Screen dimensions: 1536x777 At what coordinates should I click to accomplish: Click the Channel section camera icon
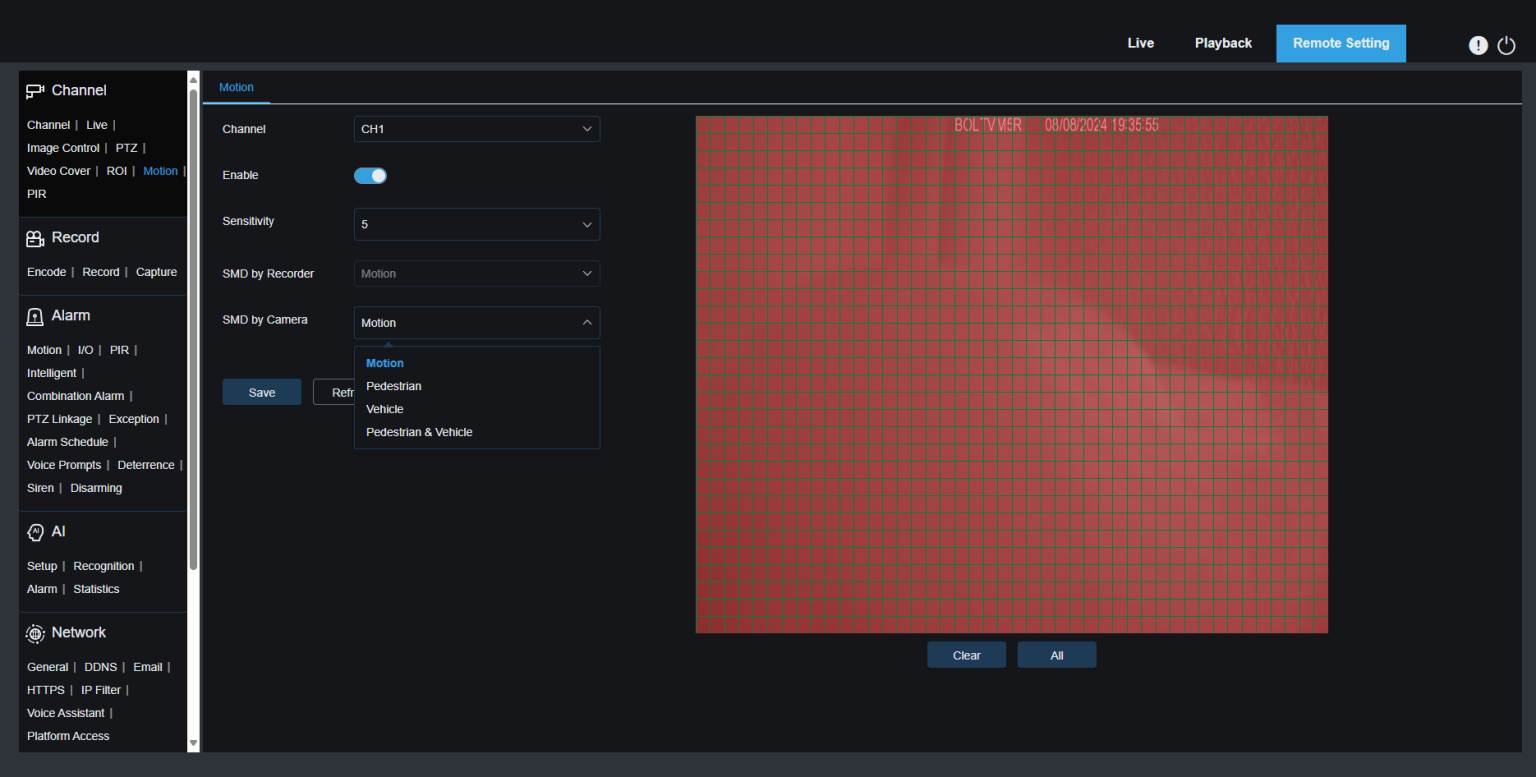click(x=35, y=91)
